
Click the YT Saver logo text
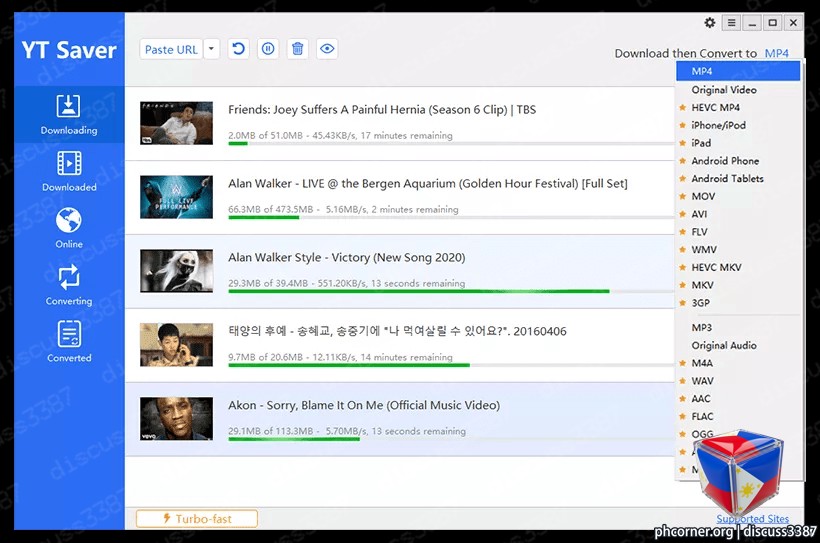click(x=69, y=50)
